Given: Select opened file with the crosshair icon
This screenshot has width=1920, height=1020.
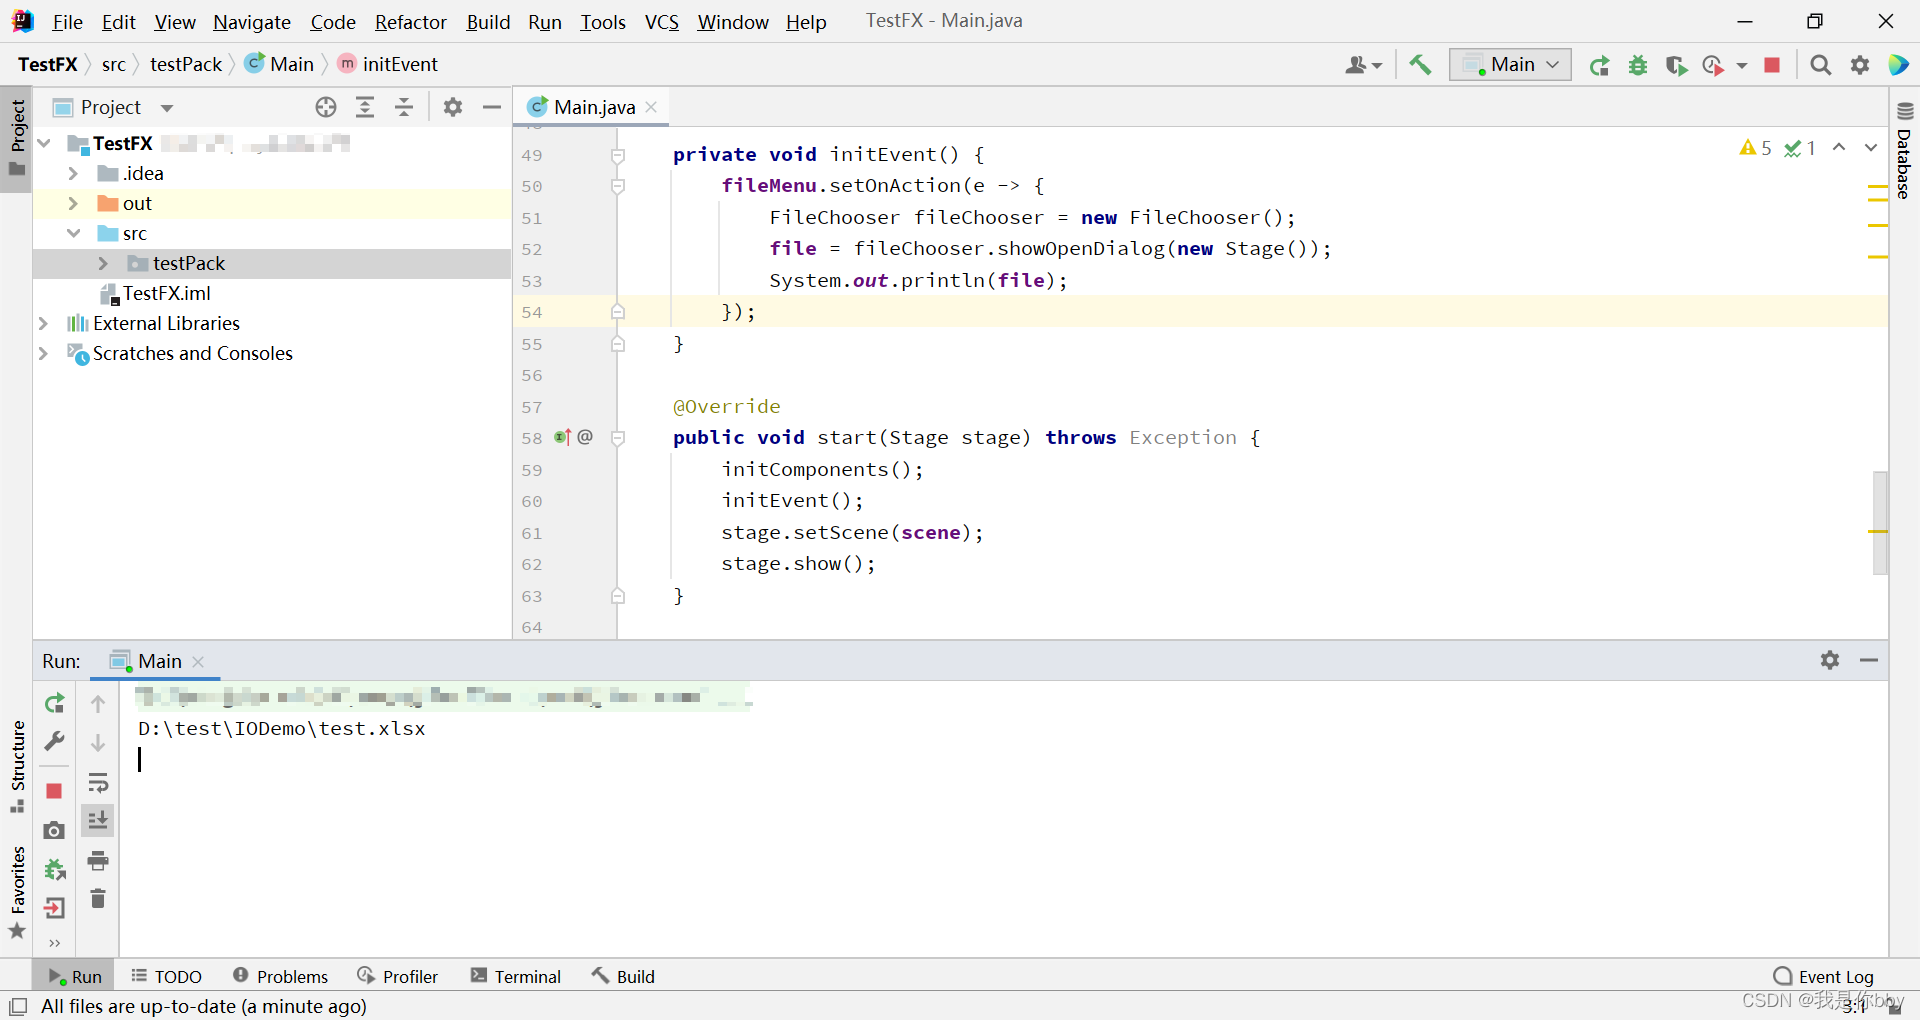Looking at the screenshot, I should pyautogui.click(x=326, y=107).
